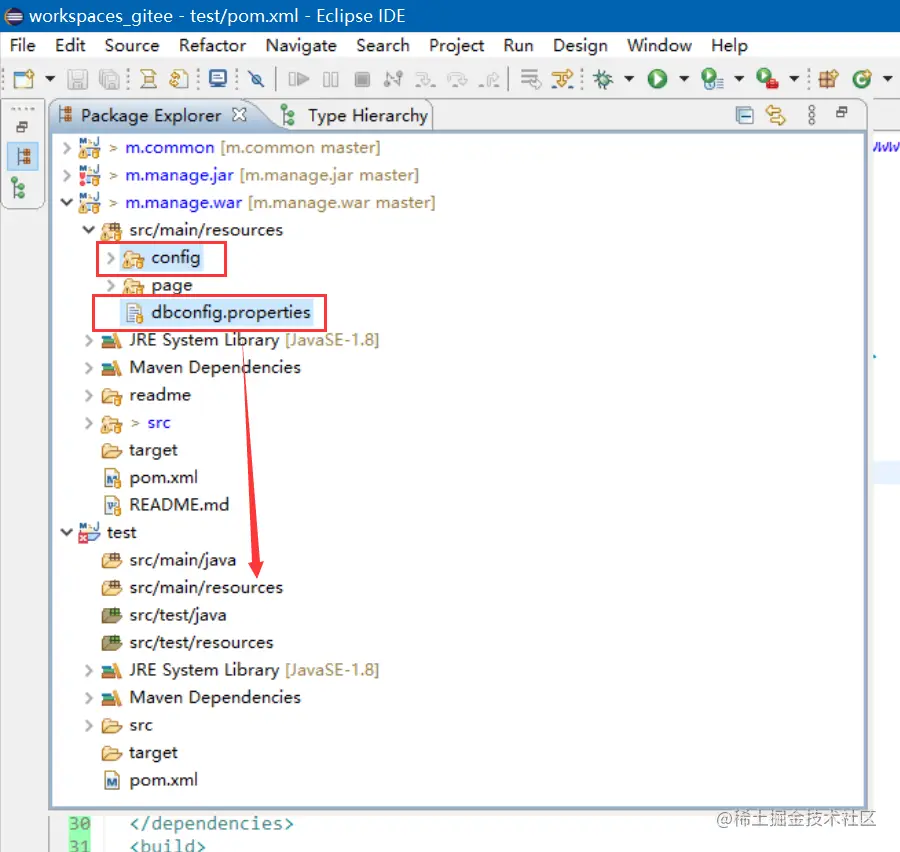Expand the page folder
Viewport: 900px width, 852px height.
tap(111, 285)
